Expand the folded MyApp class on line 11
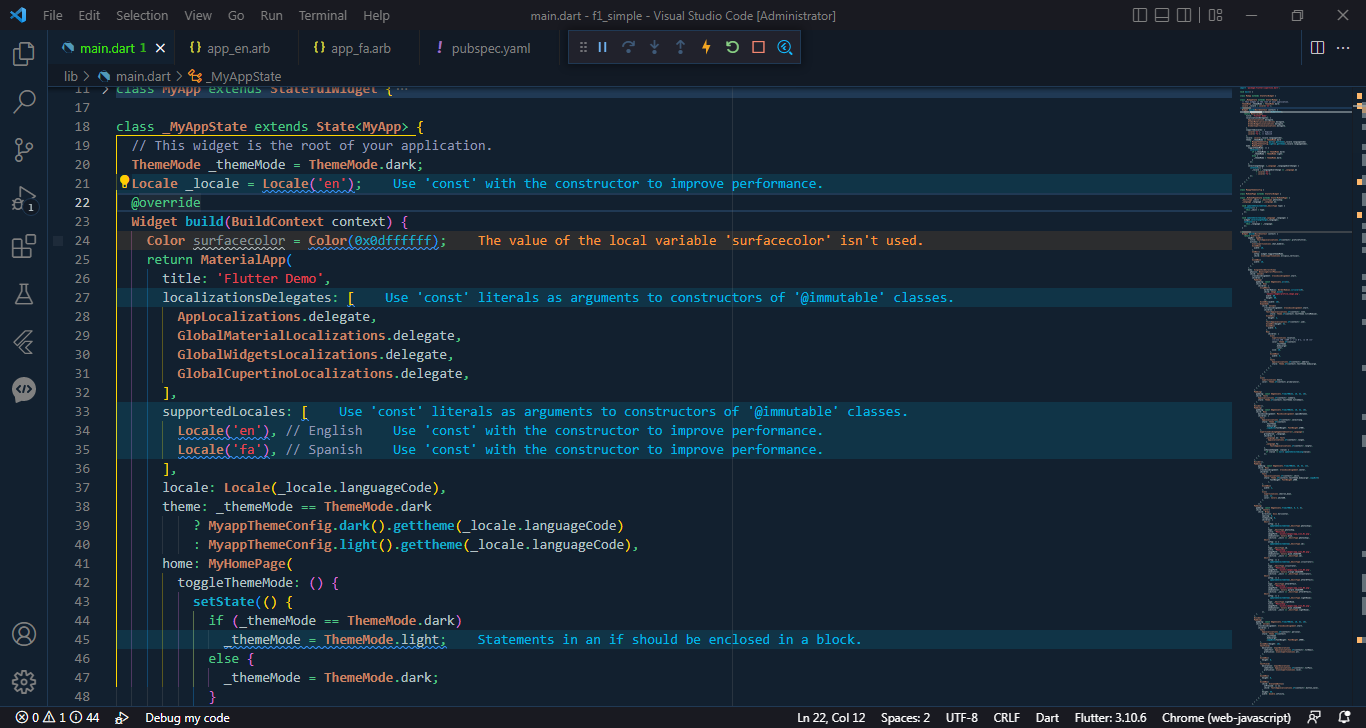This screenshot has height=728, width=1366. coord(106,89)
